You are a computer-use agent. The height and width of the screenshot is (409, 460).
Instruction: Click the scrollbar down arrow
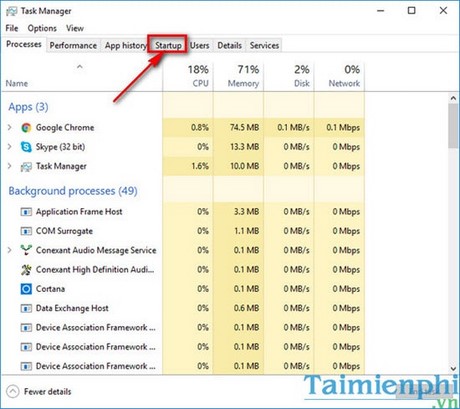click(453, 369)
